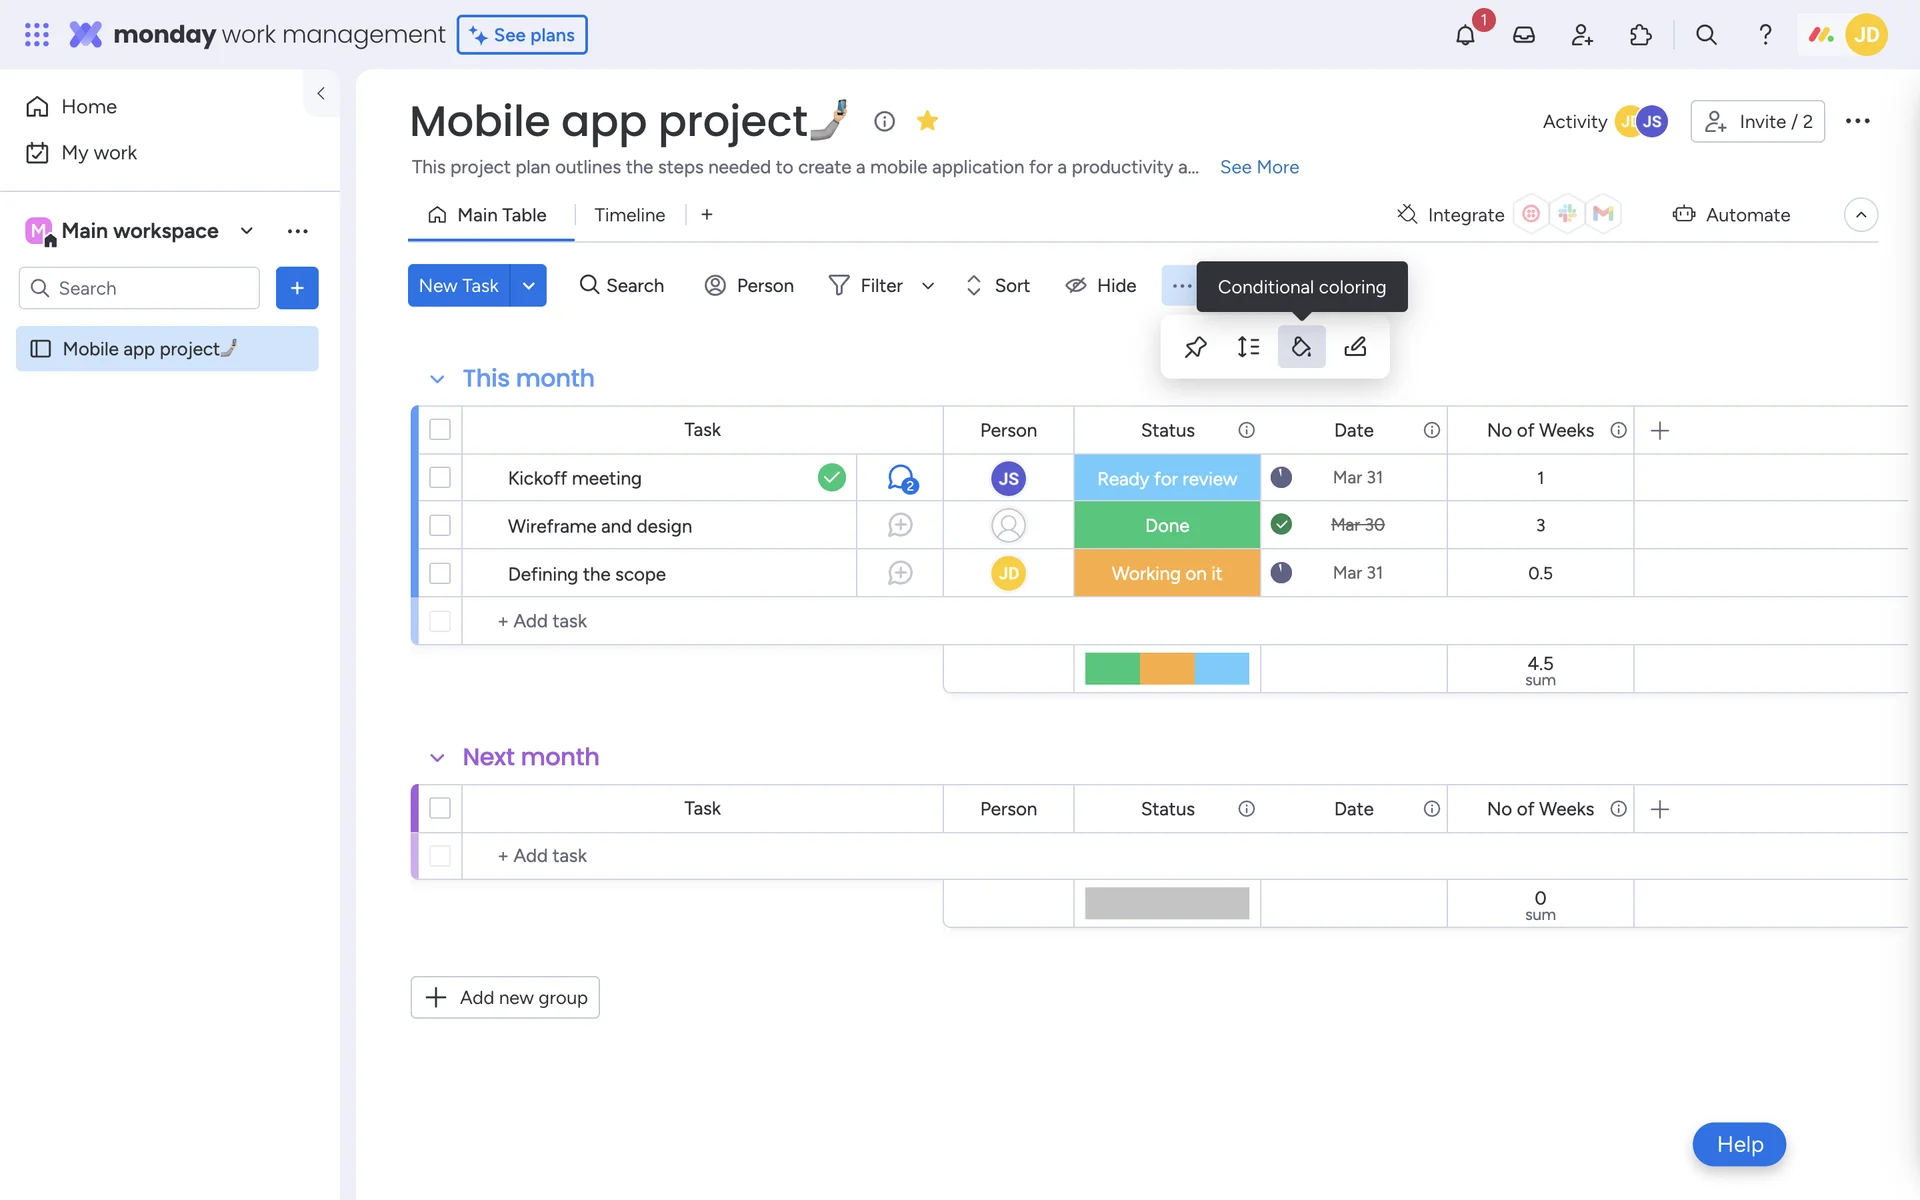Click the sidebar Search field
Image resolution: width=1920 pixels, height=1200 pixels.
[140, 288]
